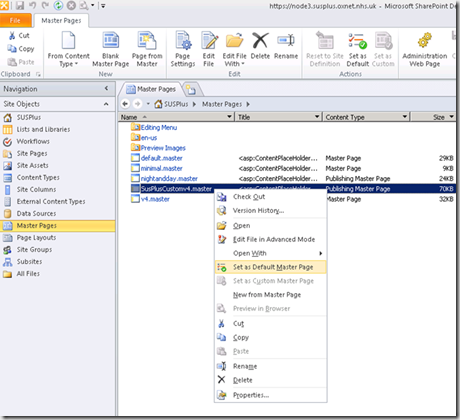Viewport: 460px width, 420px height.
Task: Select the Master Pages ribbon tab
Action: click(x=61, y=20)
